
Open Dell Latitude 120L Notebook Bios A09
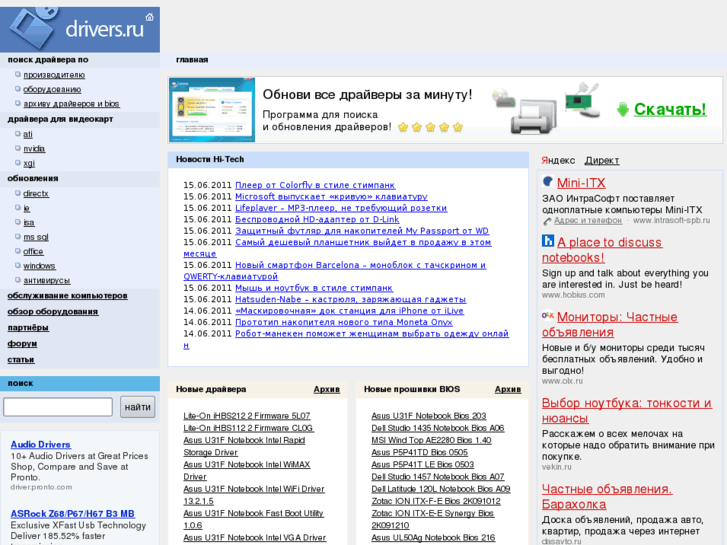(x=440, y=489)
